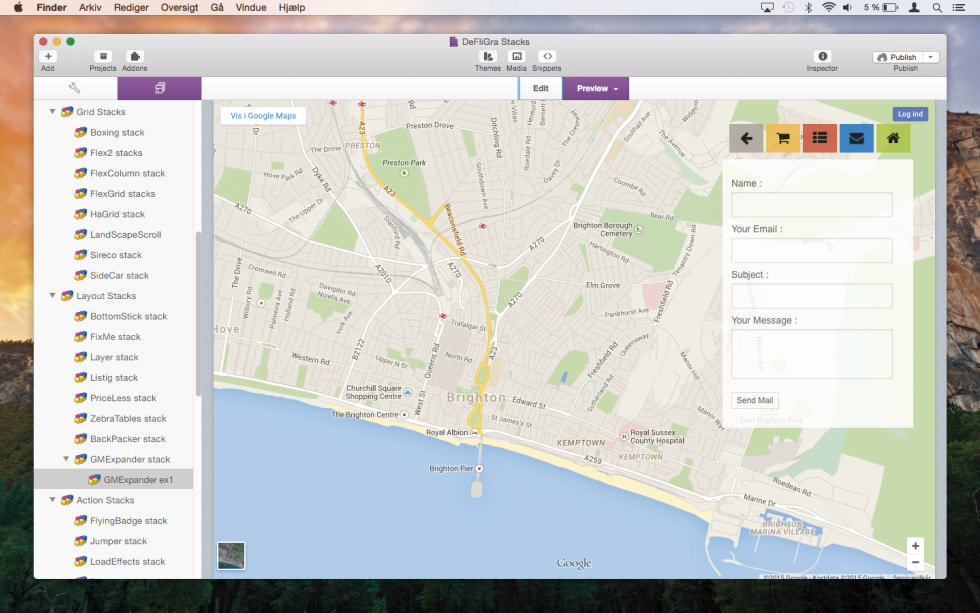The height and width of the screenshot is (613, 980).
Task: Click the Log ind button
Action: pyautogui.click(x=910, y=114)
